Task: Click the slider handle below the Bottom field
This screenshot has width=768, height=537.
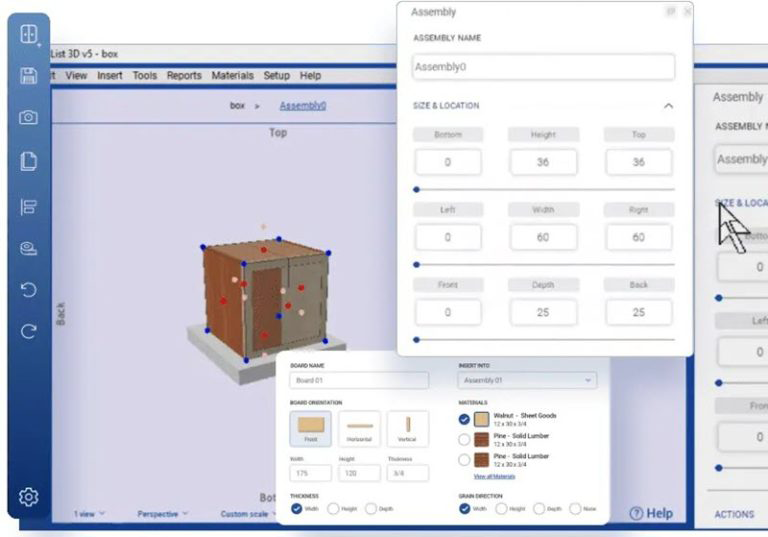Action: [x=417, y=189]
